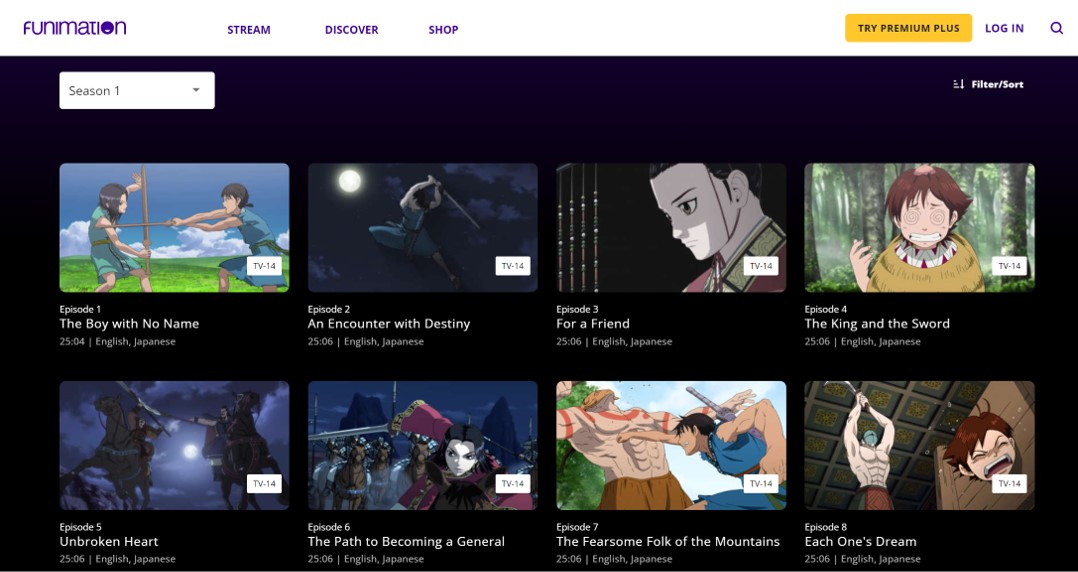This screenshot has height=572, width=1078.
Task: Open Episode 4 dizzy-eyed character thumbnail
Action: click(919, 228)
